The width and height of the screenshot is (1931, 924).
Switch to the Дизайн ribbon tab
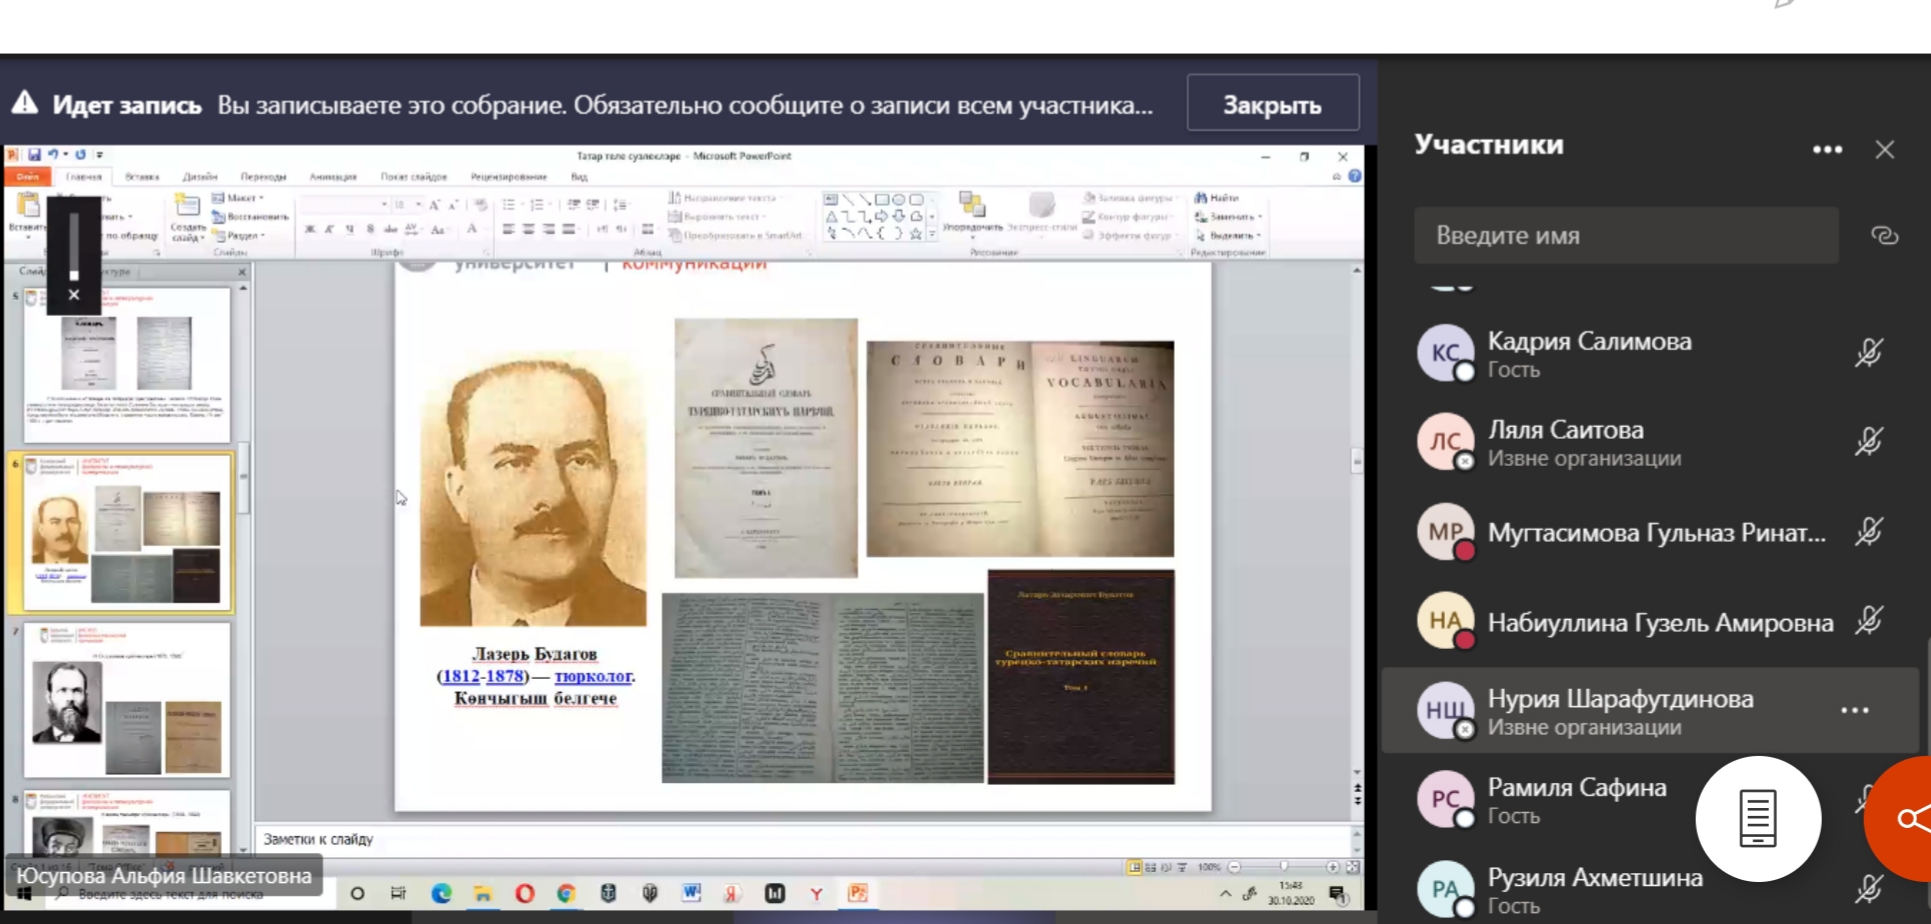(x=200, y=177)
